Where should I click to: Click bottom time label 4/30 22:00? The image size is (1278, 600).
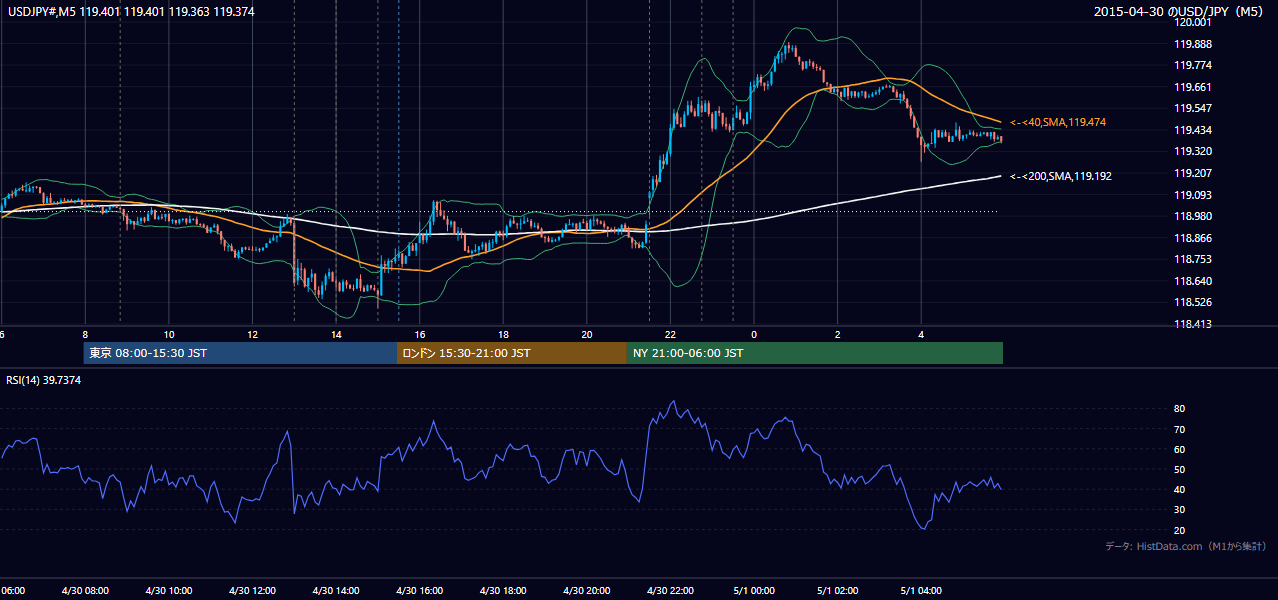click(x=671, y=591)
